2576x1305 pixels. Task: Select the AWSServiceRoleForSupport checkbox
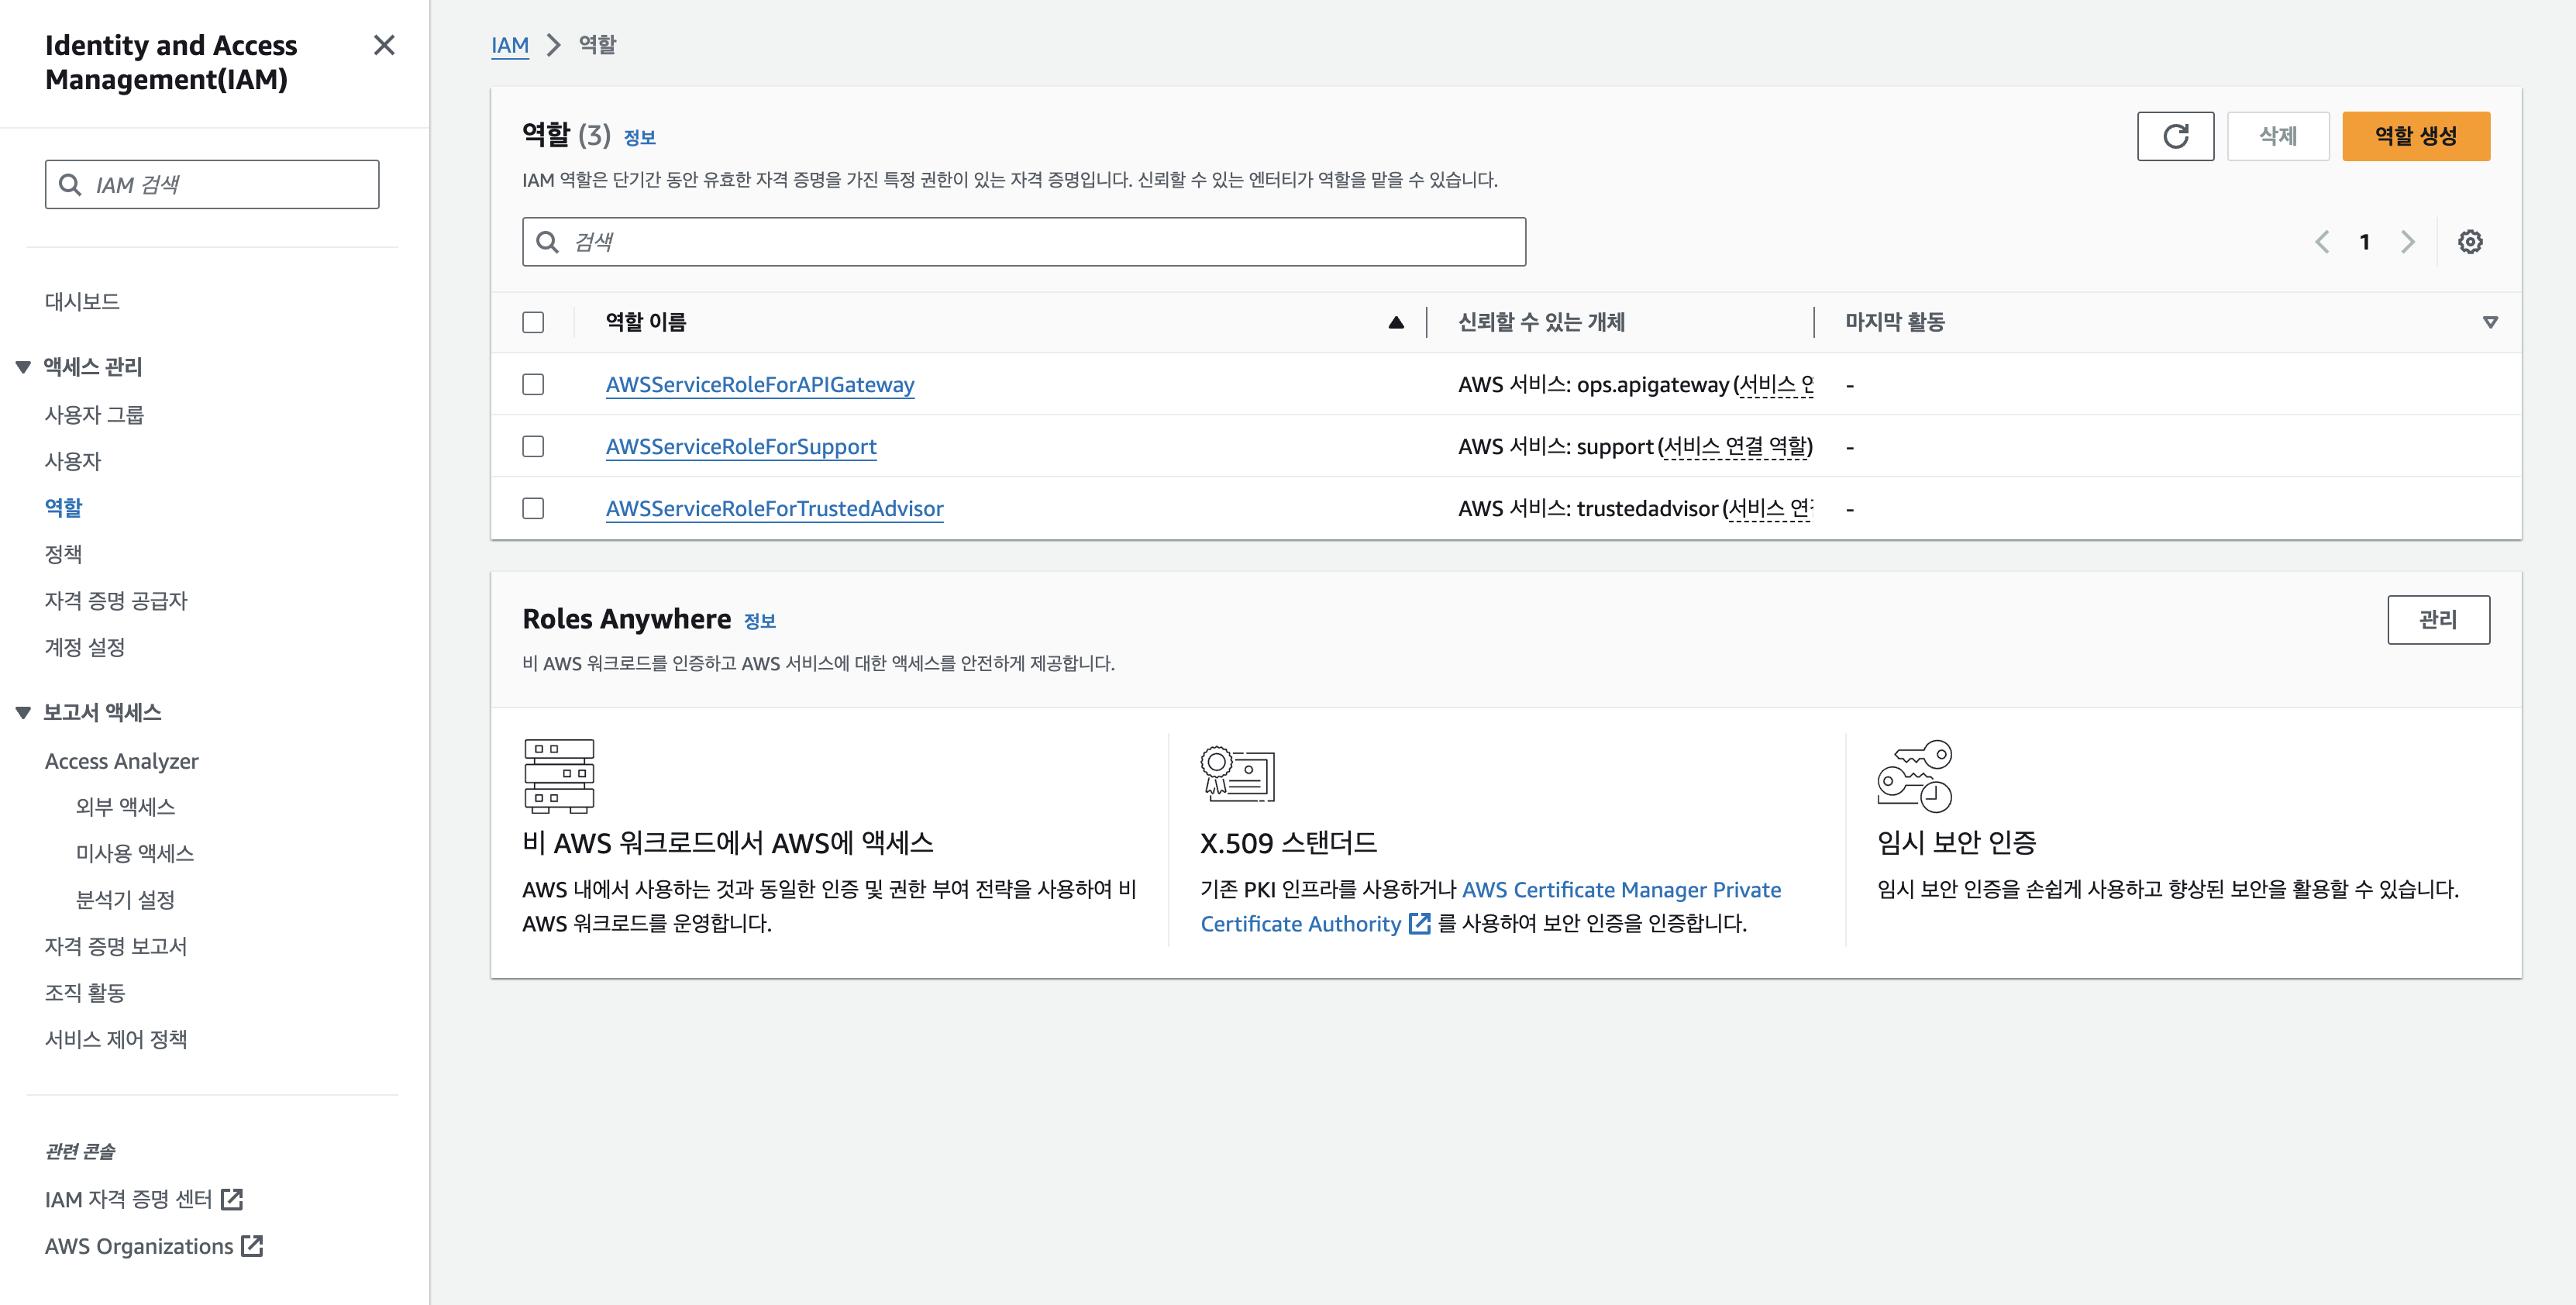[533, 446]
